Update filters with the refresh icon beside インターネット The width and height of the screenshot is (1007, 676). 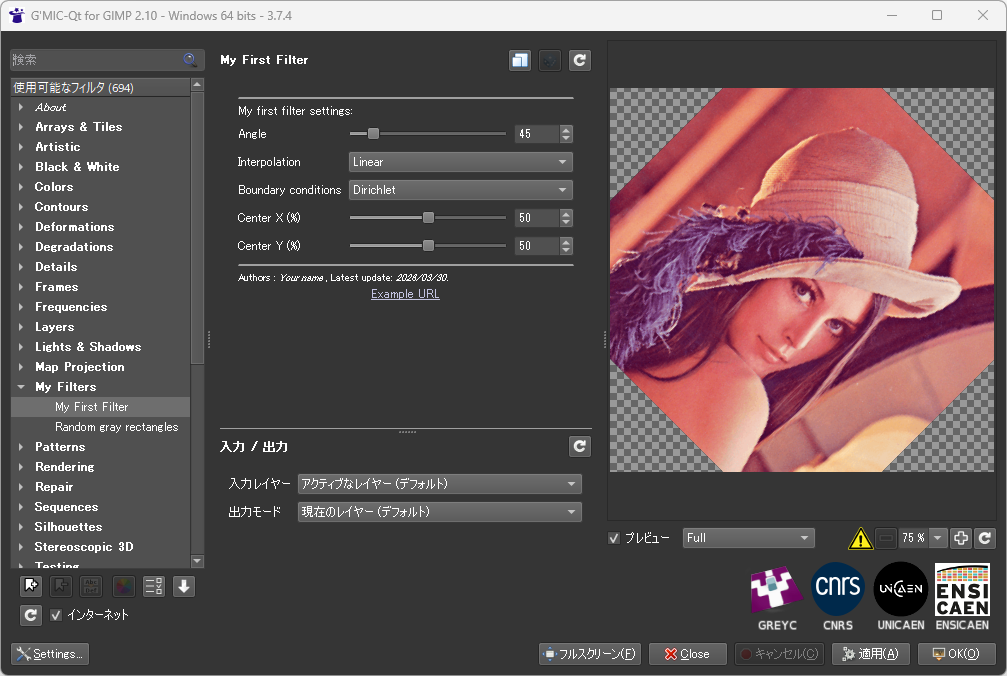(30, 615)
